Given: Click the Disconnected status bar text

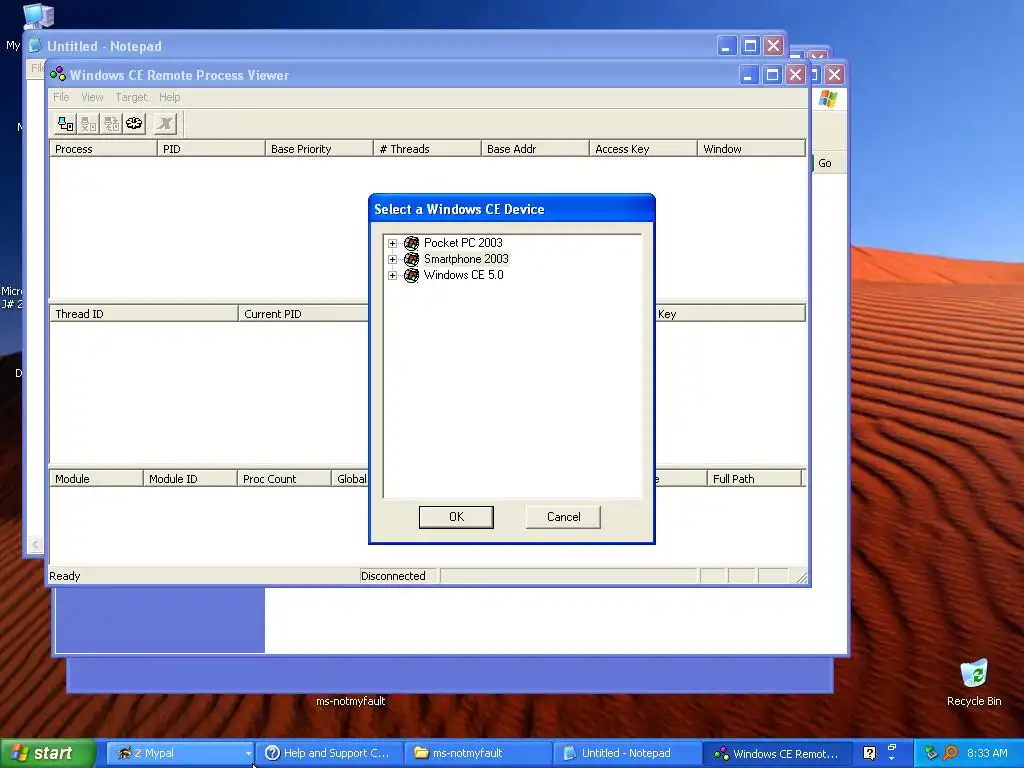Looking at the screenshot, I should [393, 576].
